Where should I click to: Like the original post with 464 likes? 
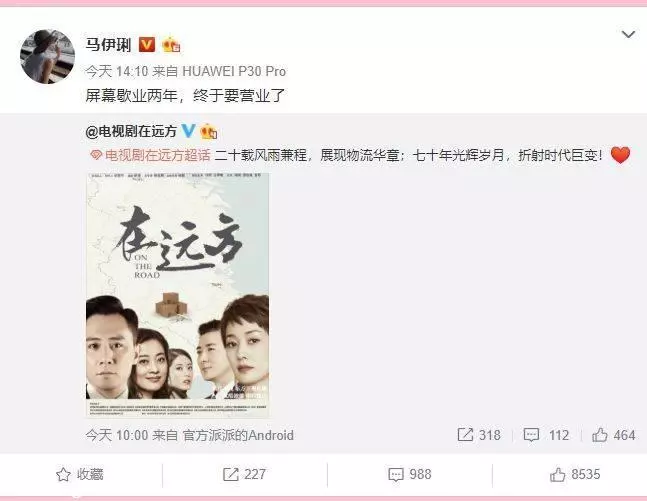[x=613, y=435]
